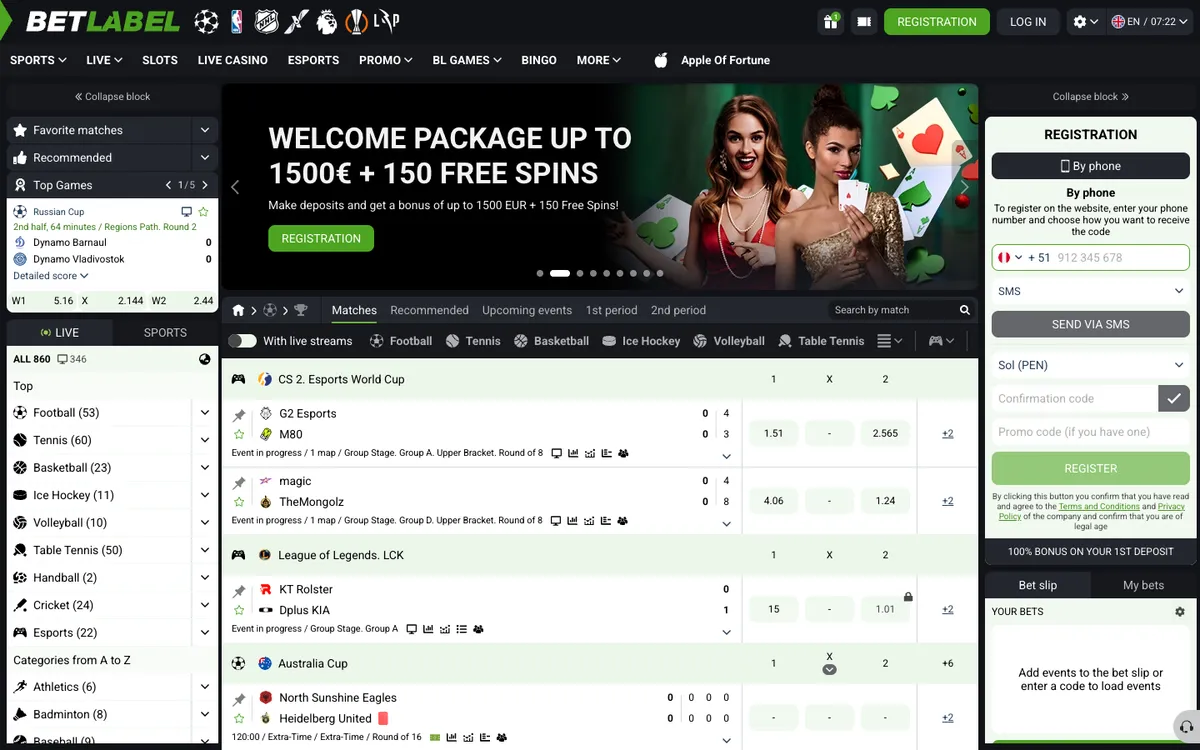The height and width of the screenshot is (750, 1200).
Task: Show the previous top game
Action: (x=169, y=185)
